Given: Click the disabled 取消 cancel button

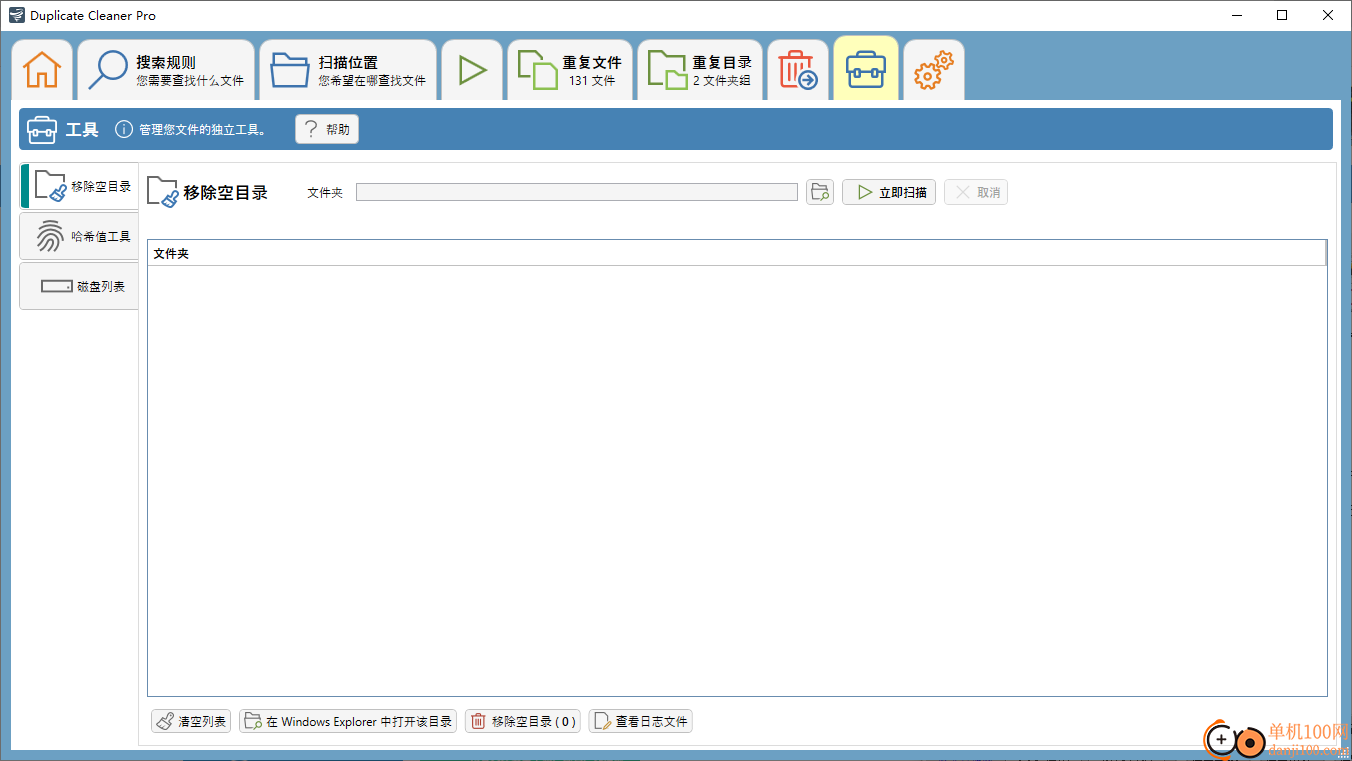Looking at the screenshot, I should [976, 192].
